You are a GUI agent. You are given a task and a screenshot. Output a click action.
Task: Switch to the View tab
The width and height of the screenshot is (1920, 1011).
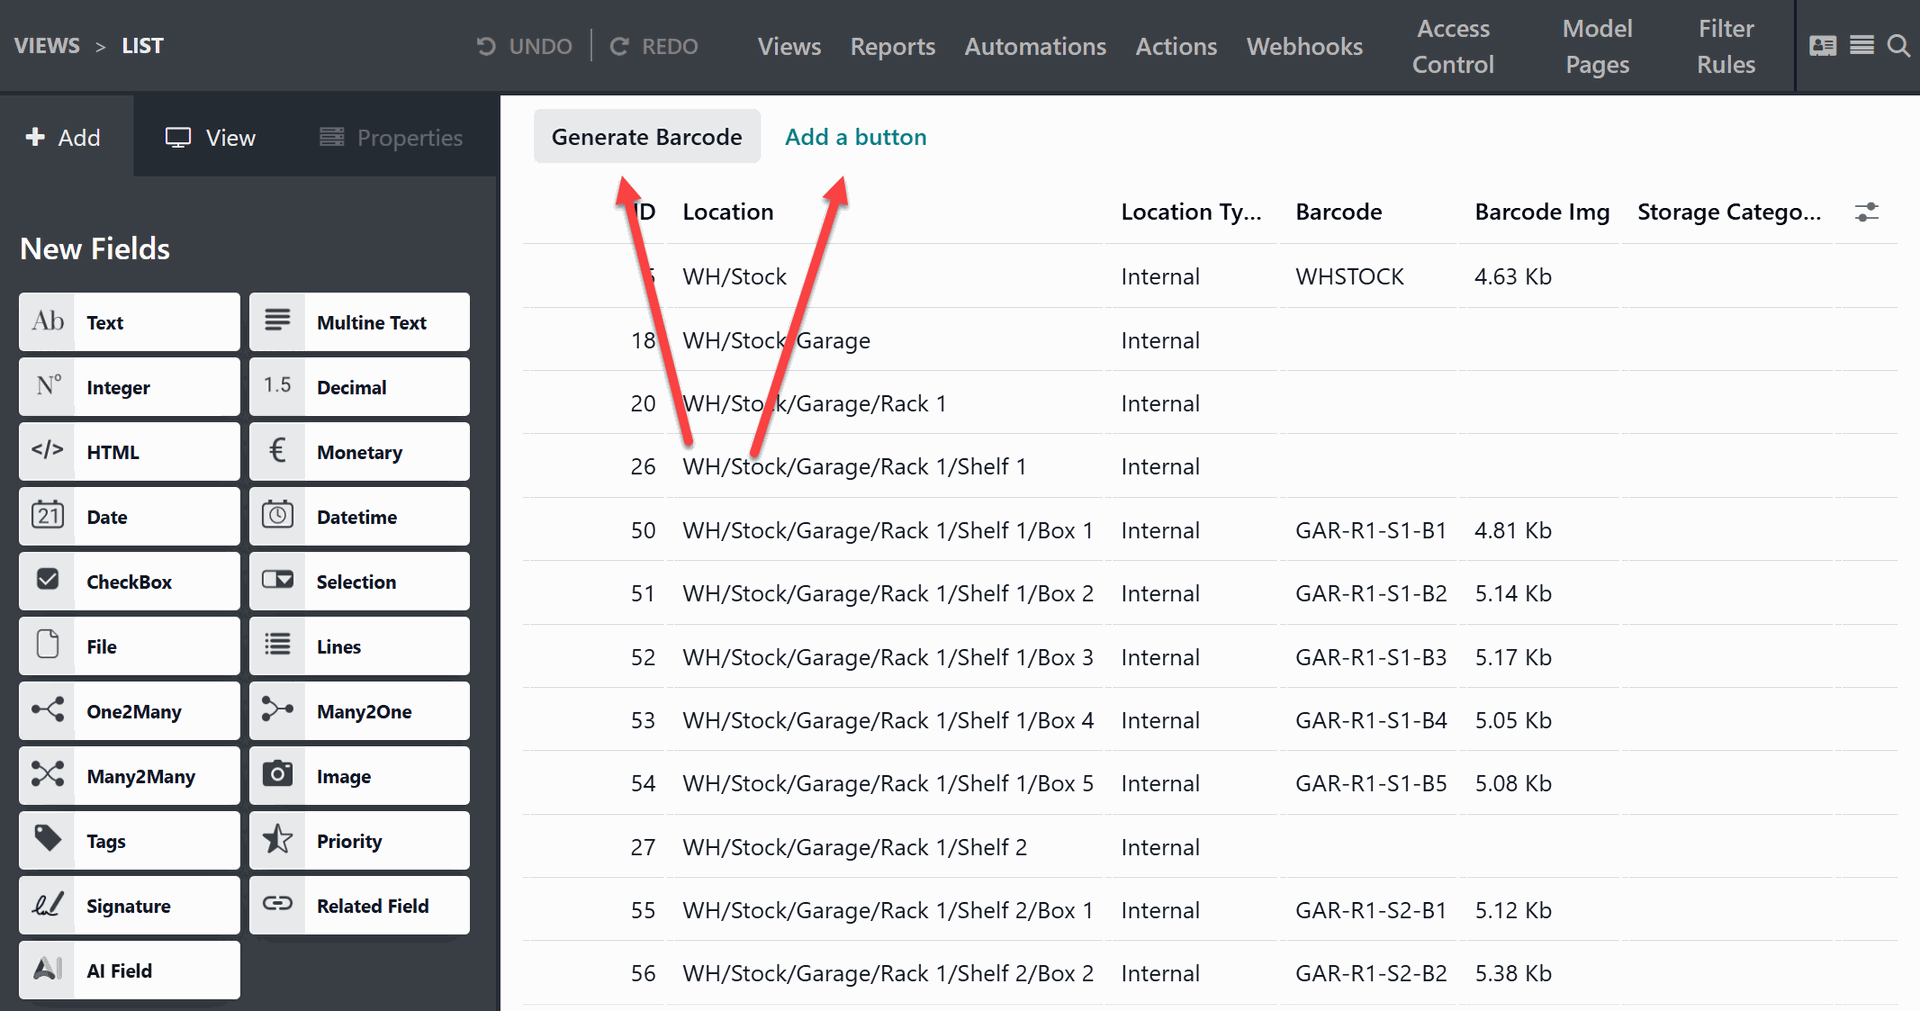coord(211,138)
